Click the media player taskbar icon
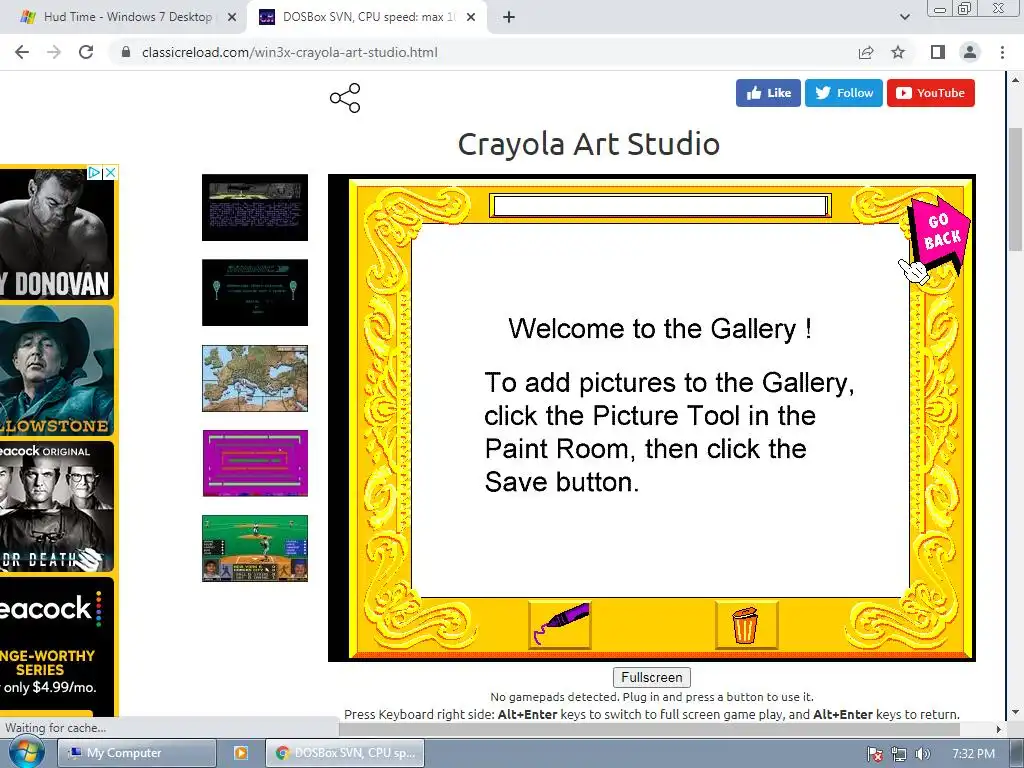Image resolution: width=1024 pixels, height=768 pixels. [x=240, y=753]
